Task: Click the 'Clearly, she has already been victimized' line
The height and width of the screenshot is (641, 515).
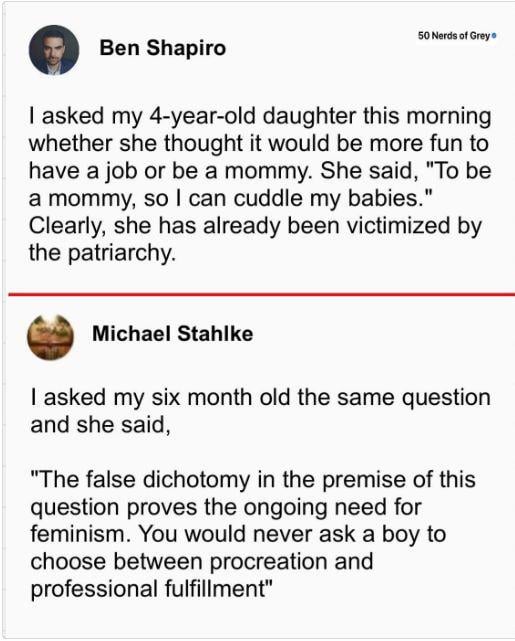Action: coord(255,226)
